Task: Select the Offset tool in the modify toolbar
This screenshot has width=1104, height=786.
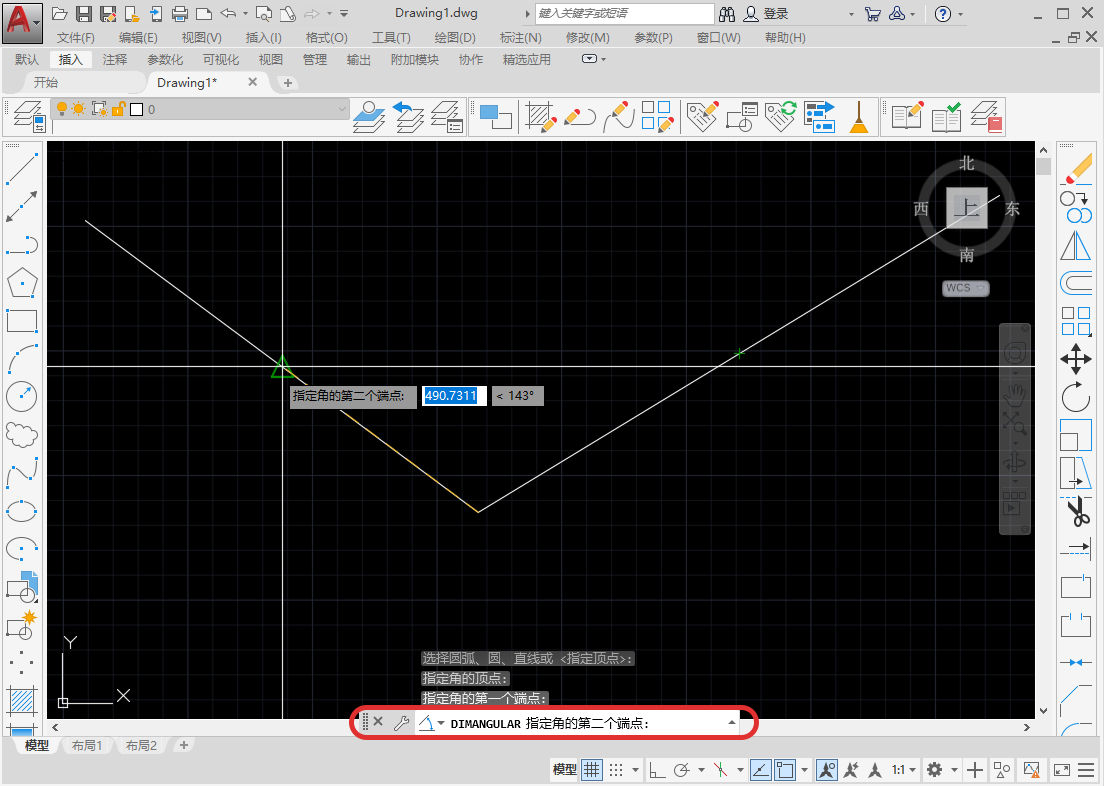Action: tap(1076, 283)
